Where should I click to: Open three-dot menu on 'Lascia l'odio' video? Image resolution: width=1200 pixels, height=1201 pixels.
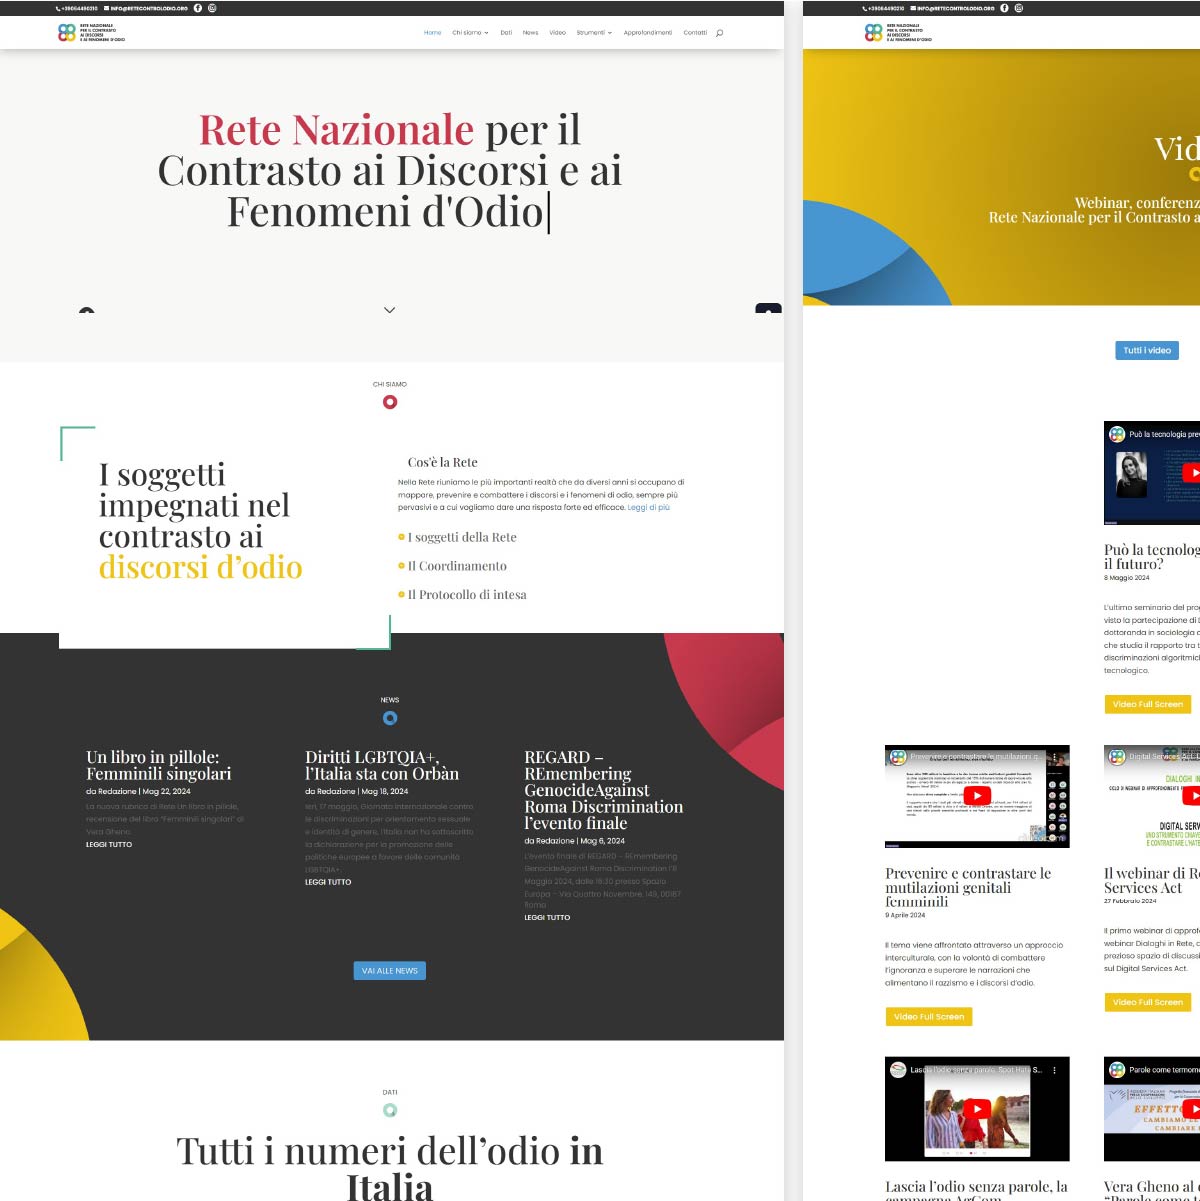[x=1054, y=1070]
